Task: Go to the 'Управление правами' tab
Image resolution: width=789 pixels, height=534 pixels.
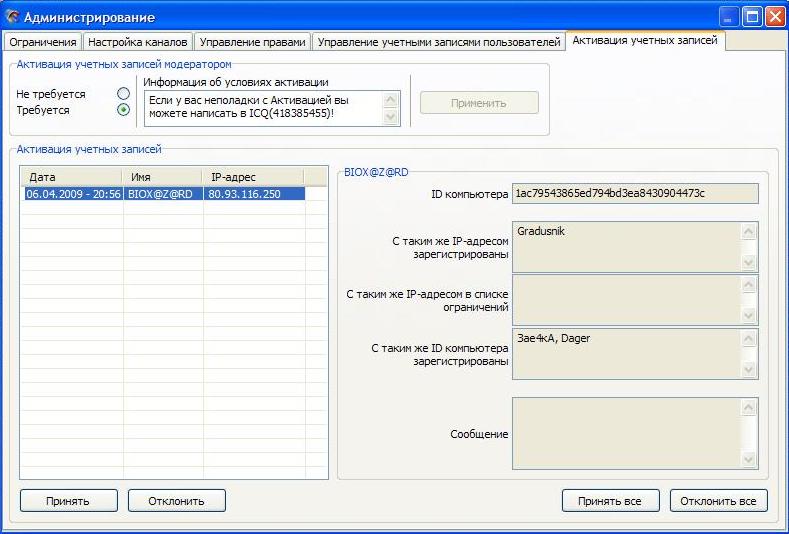Action: pyautogui.click(x=252, y=42)
